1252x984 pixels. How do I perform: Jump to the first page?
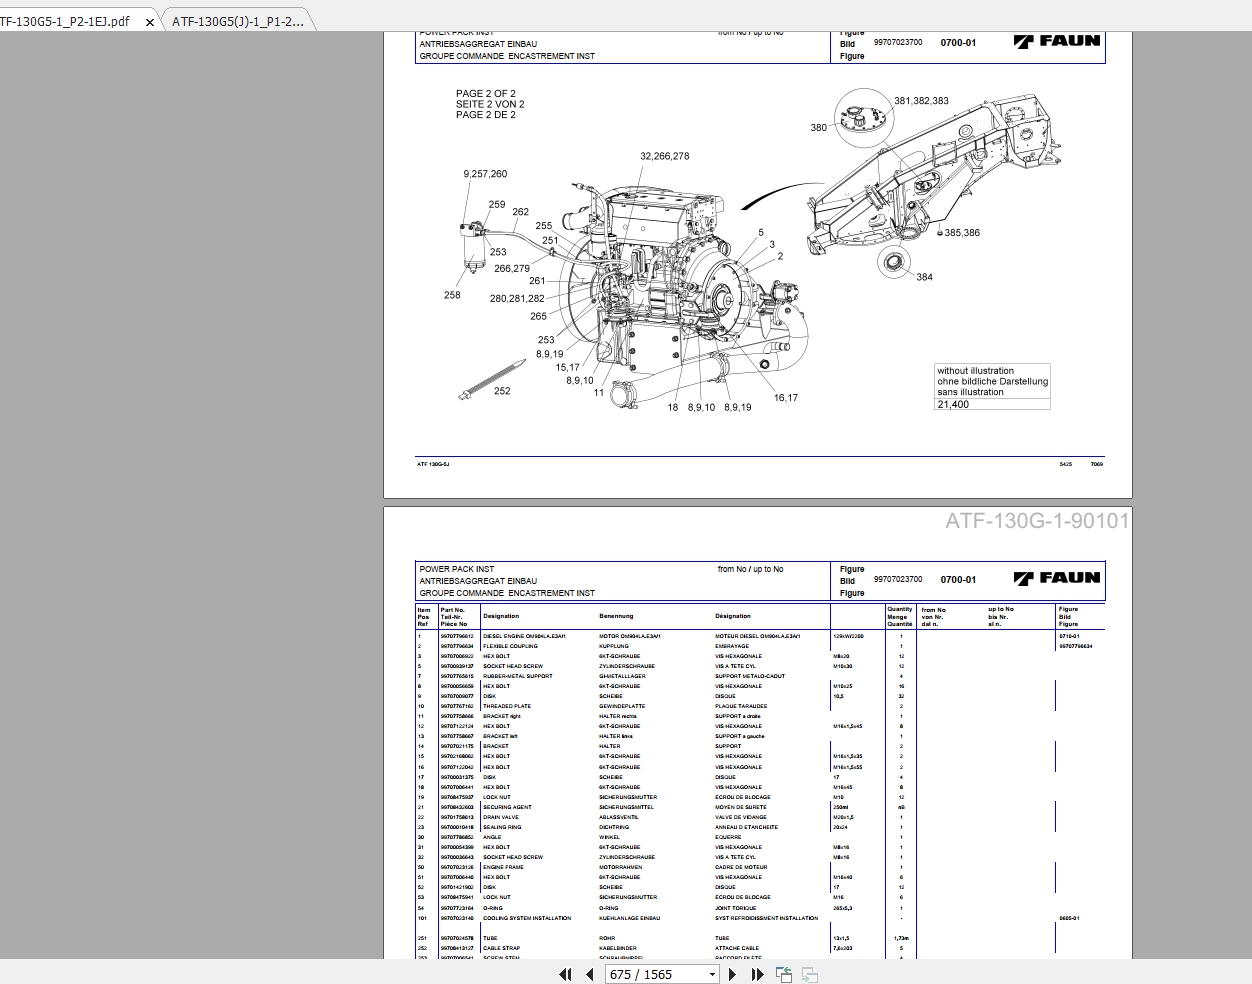(x=565, y=973)
